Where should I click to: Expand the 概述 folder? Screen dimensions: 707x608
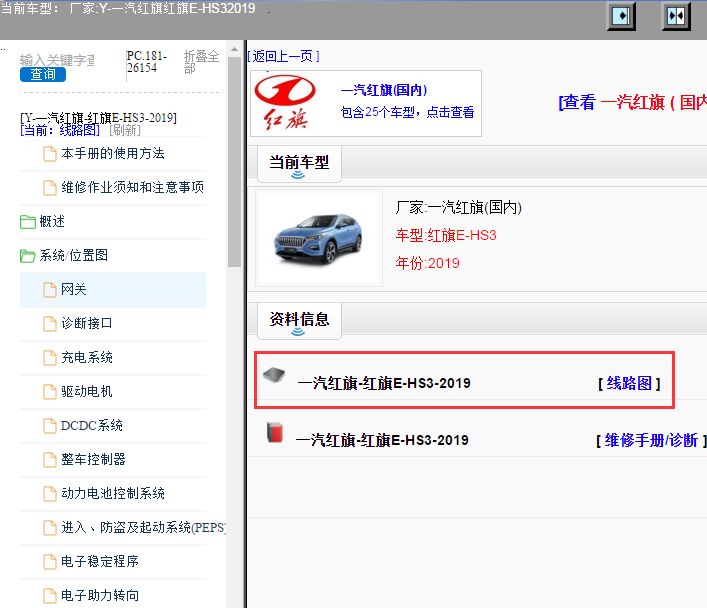click(x=28, y=221)
